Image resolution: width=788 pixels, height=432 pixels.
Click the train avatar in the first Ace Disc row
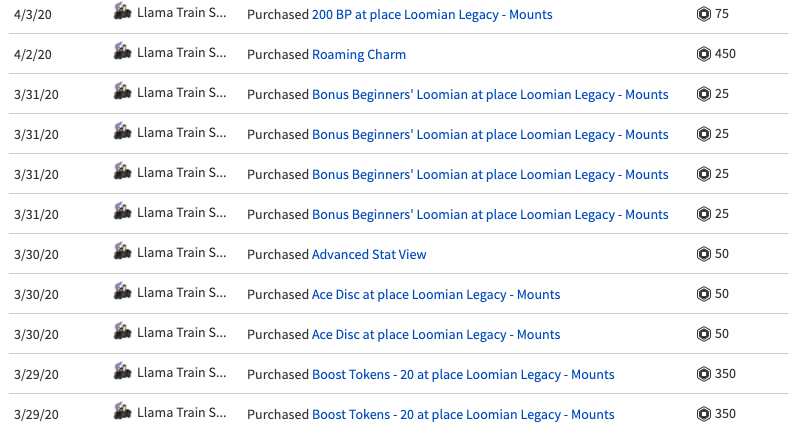tap(123, 292)
